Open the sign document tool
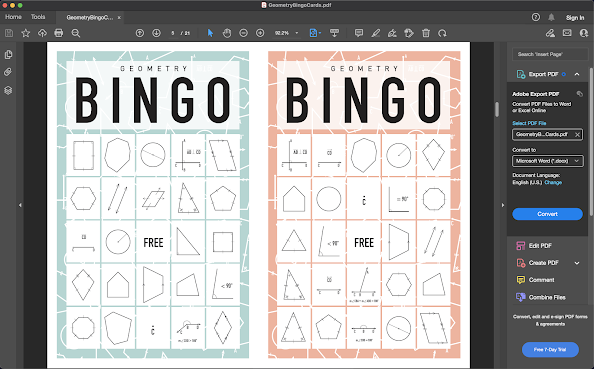The width and height of the screenshot is (594, 369). (392, 33)
